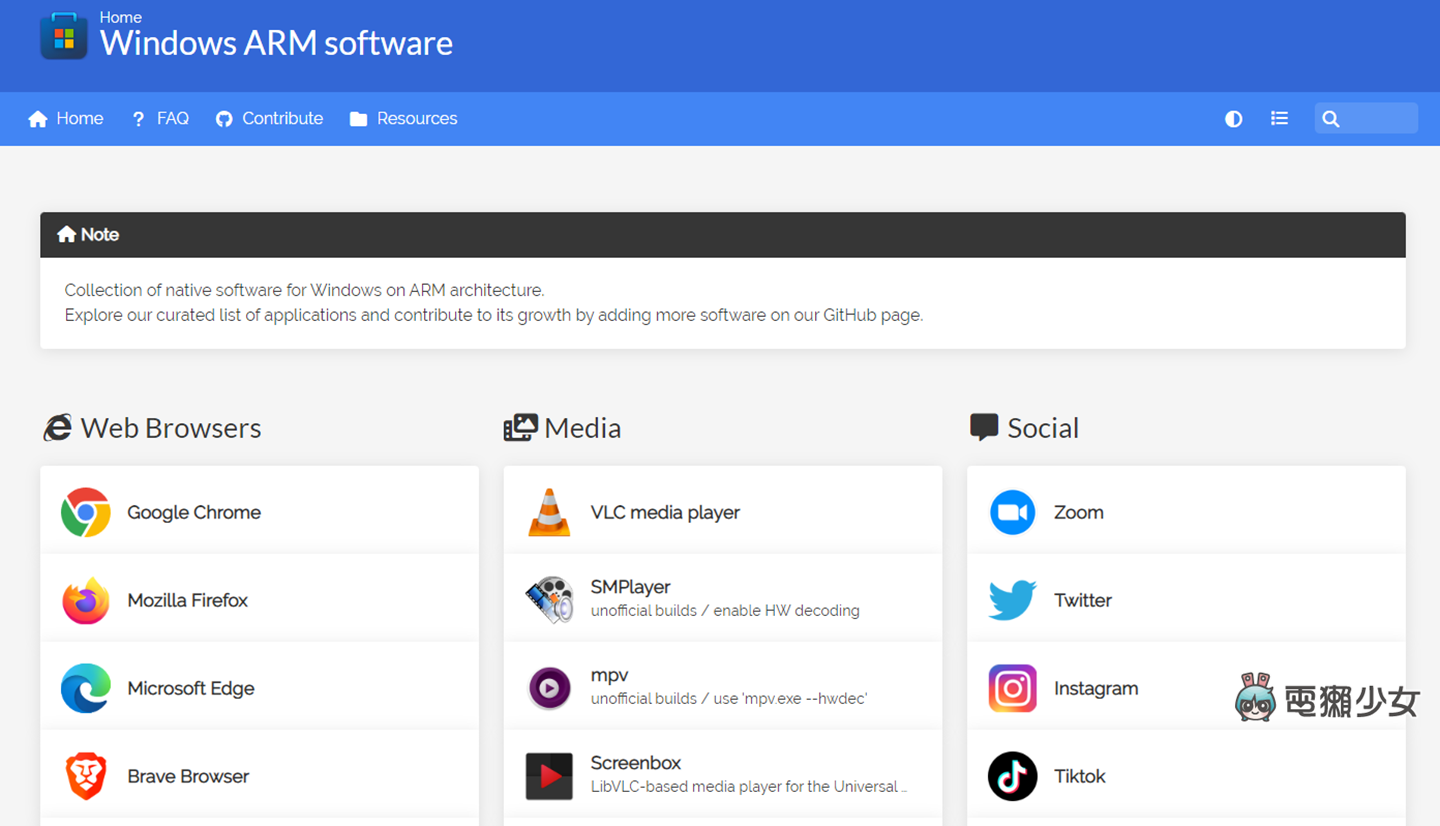Click 'Collection of native software' sentence

pyautogui.click(x=304, y=290)
